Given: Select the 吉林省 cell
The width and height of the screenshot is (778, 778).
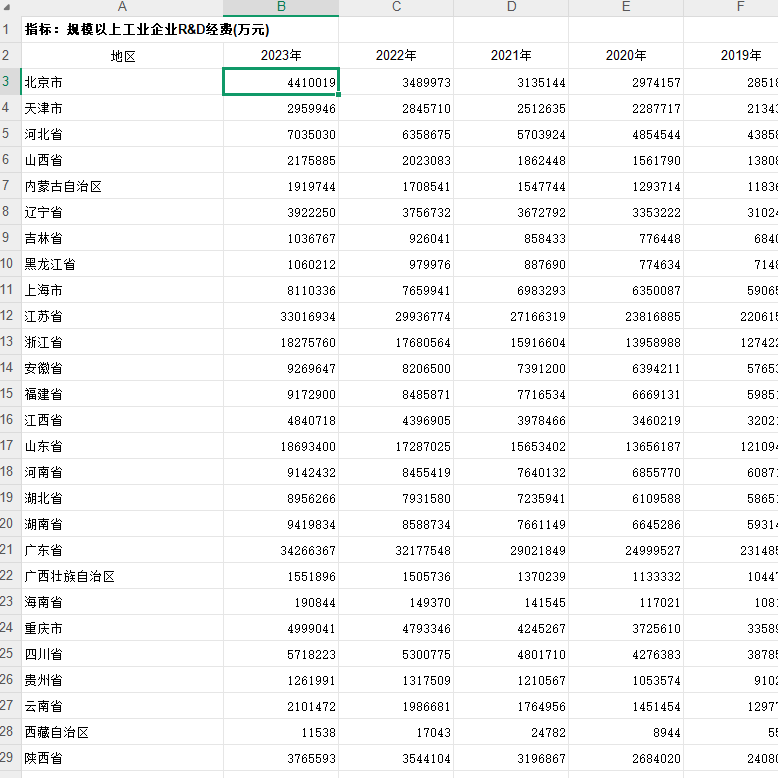Looking at the screenshot, I should [123, 238].
